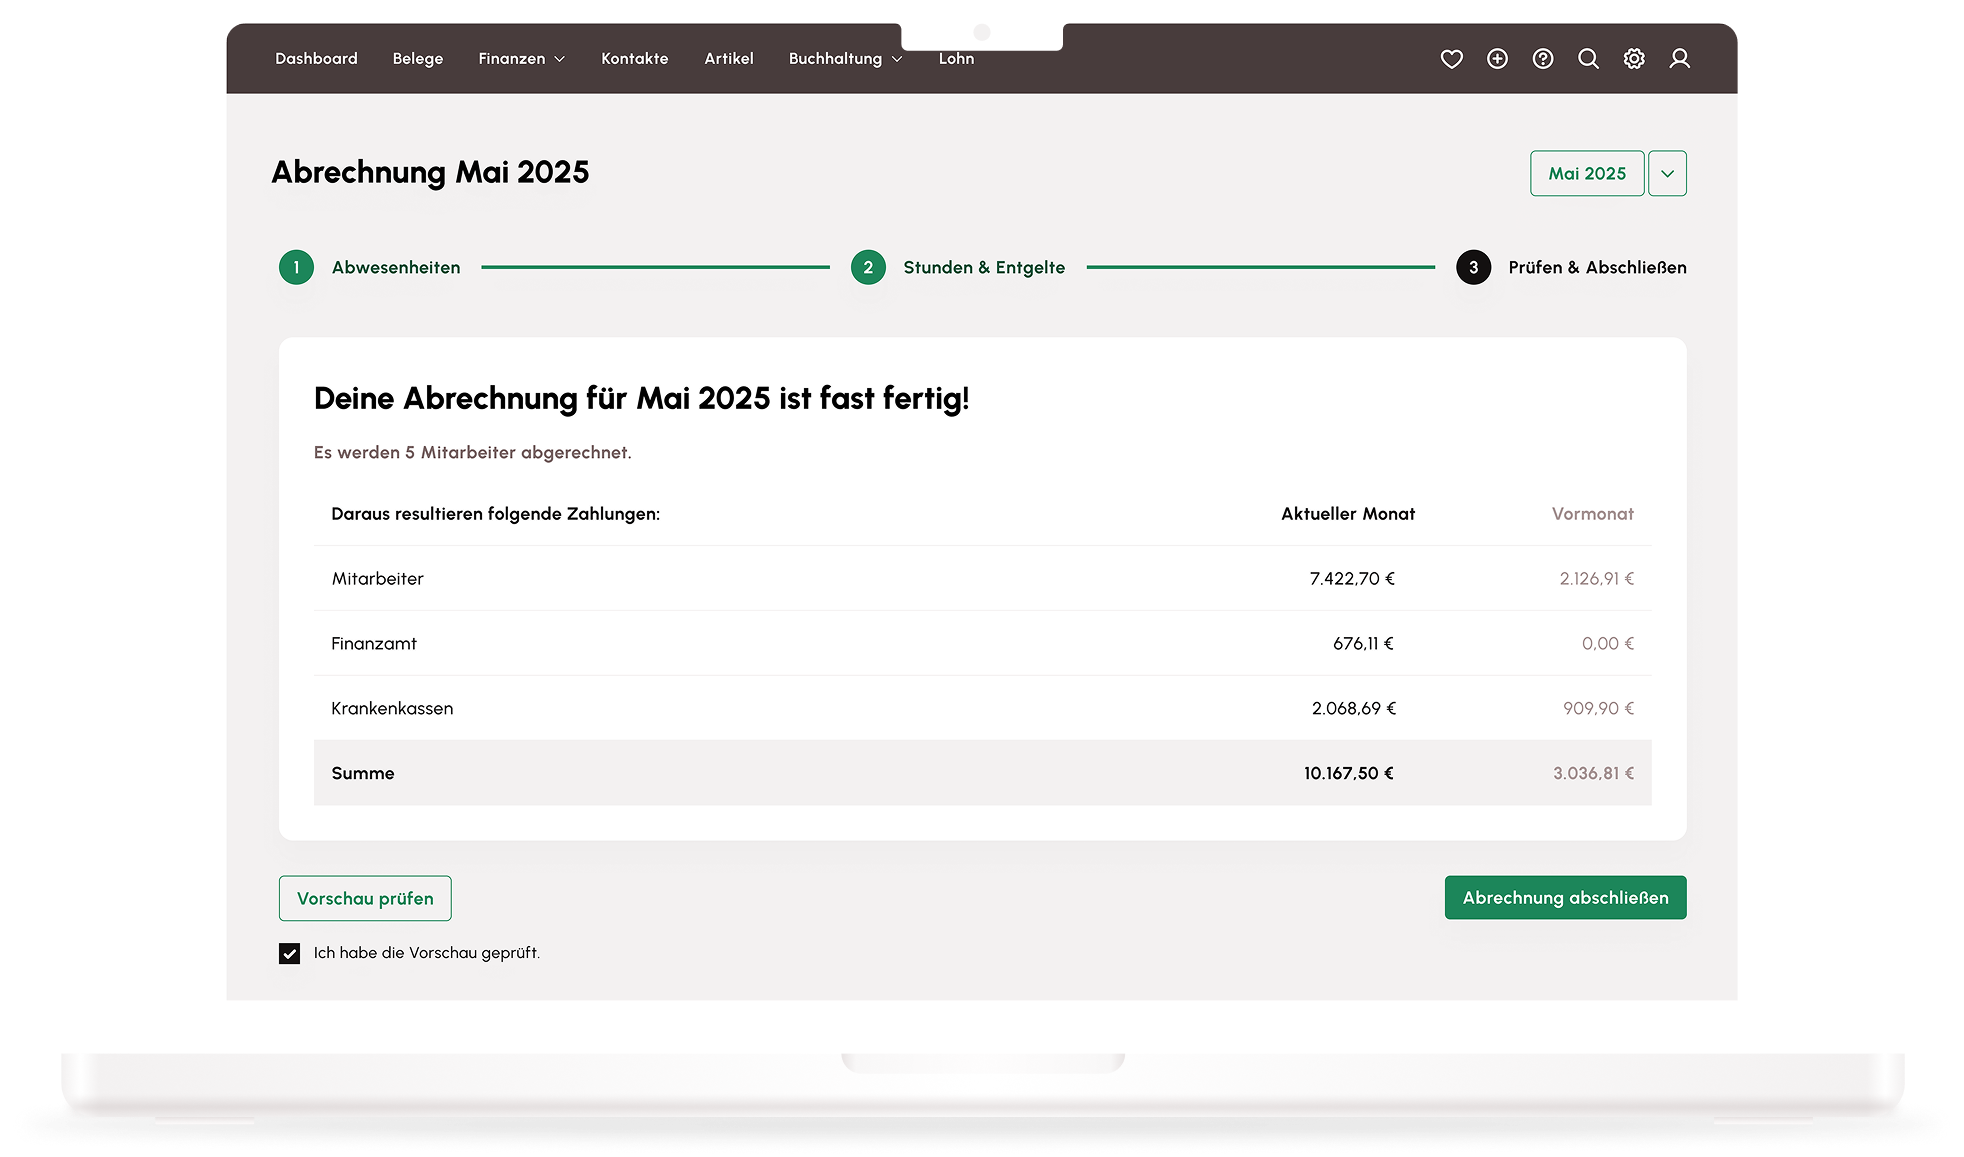The image size is (1964, 1157).
Task: Go to step 2 circle Stunden & Entgelte
Action: pyautogui.click(x=868, y=267)
